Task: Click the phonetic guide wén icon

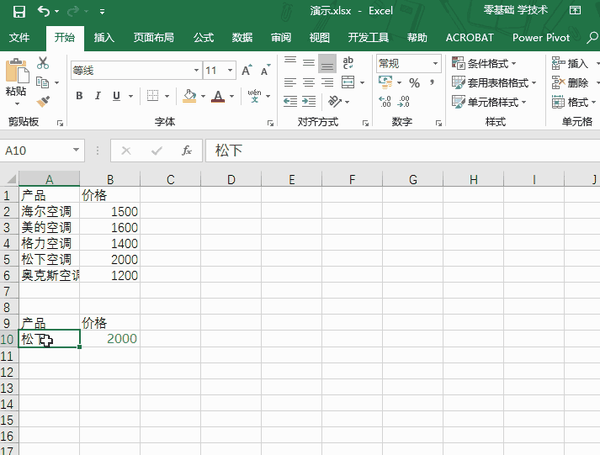Action: (254, 96)
